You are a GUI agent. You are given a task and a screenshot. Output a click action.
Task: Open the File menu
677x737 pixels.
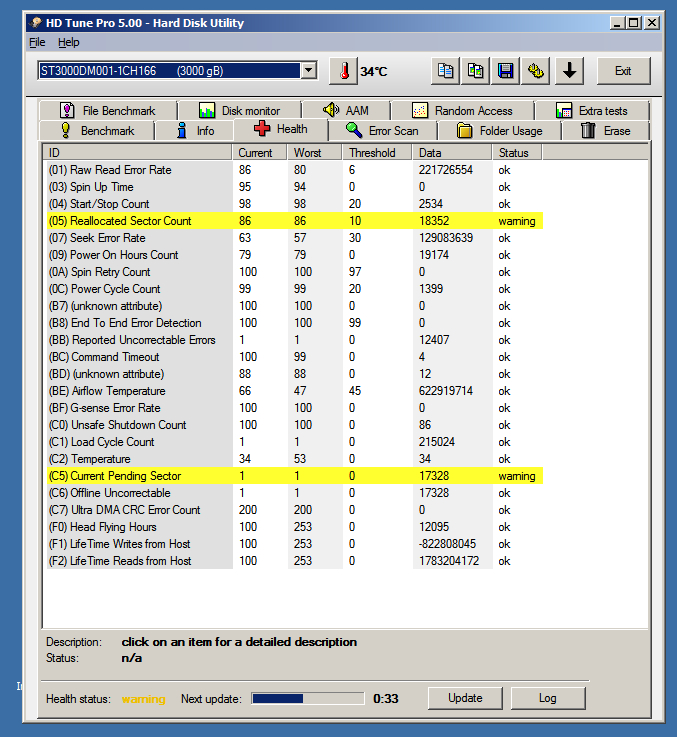37,42
